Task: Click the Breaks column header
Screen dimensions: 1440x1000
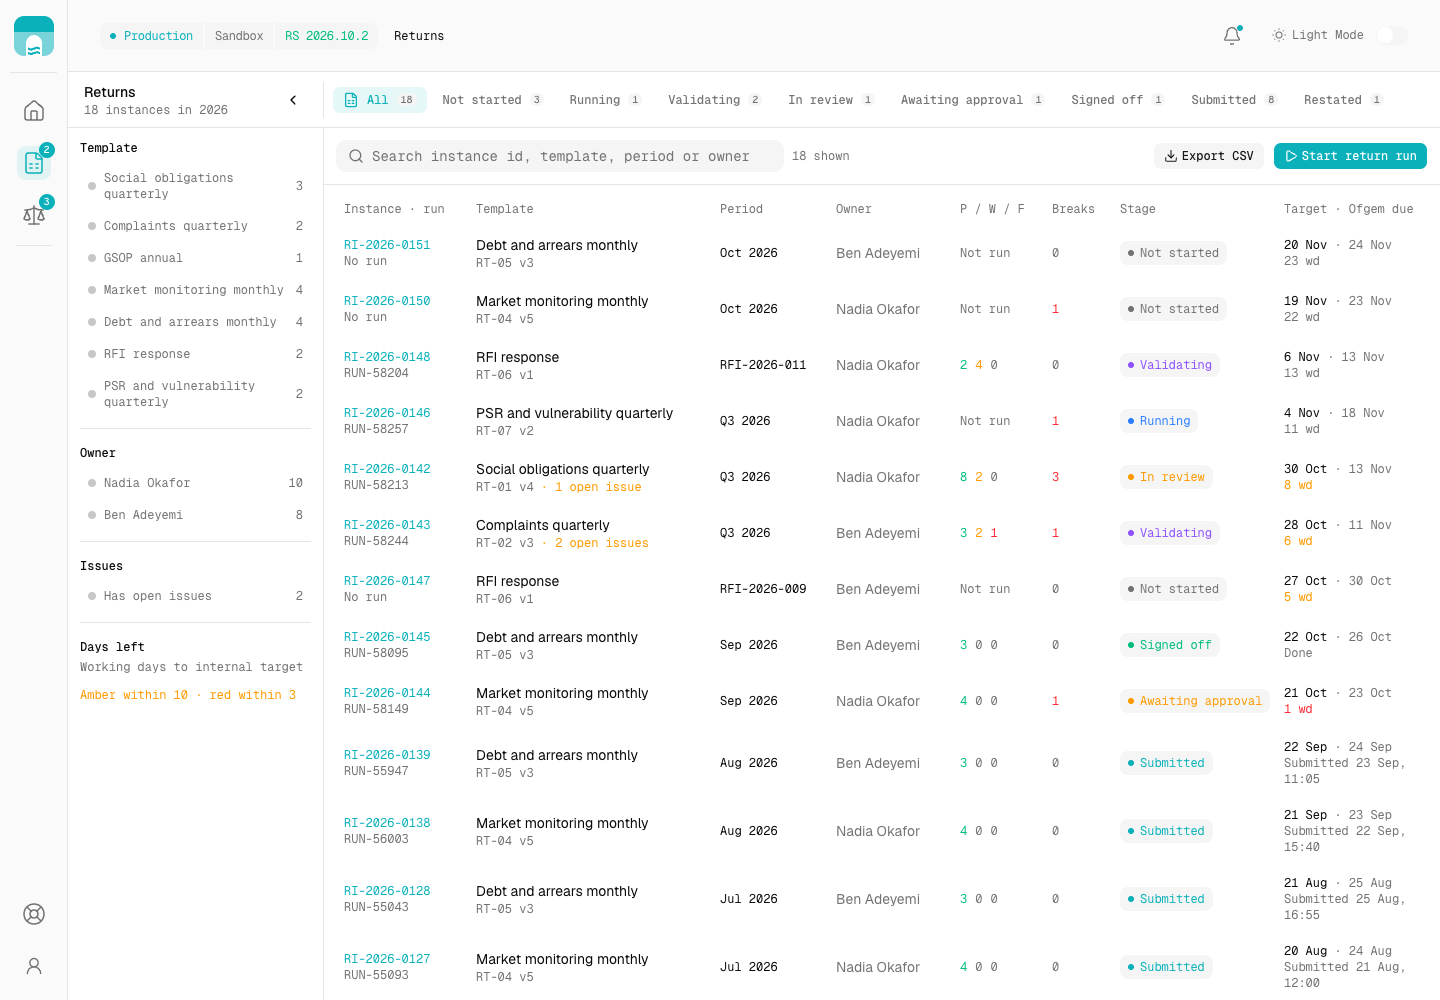Action: (1073, 209)
